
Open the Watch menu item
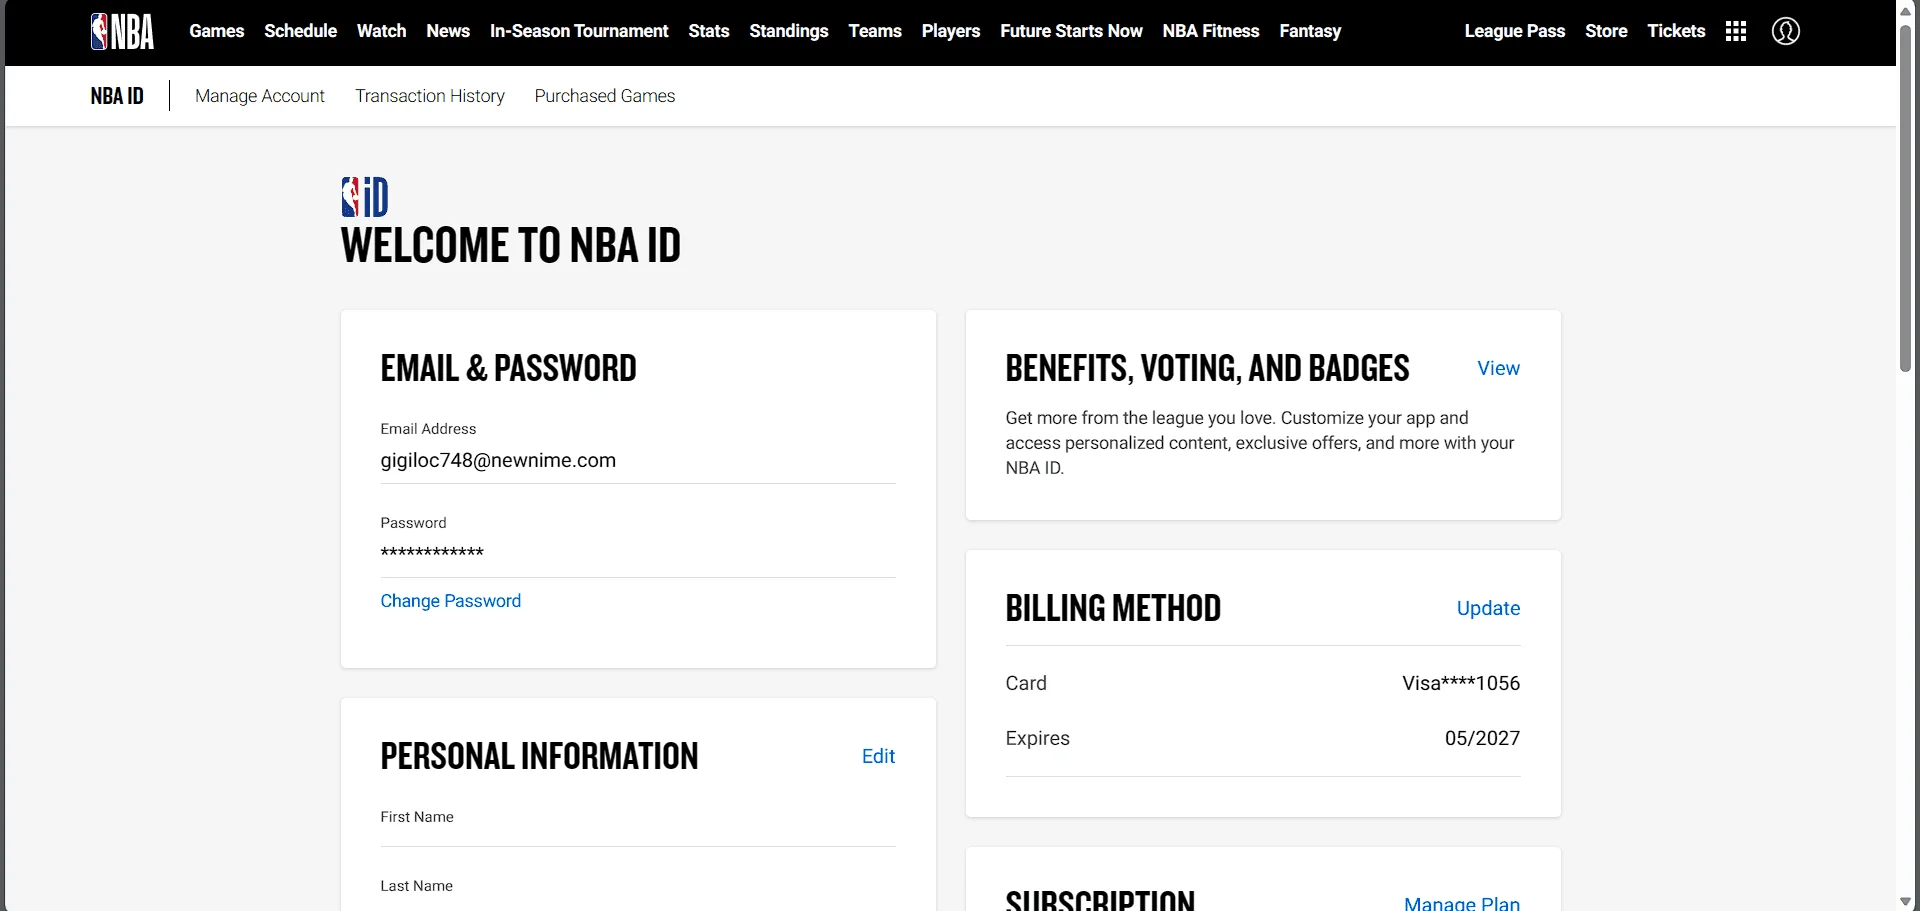coord(381,31)
